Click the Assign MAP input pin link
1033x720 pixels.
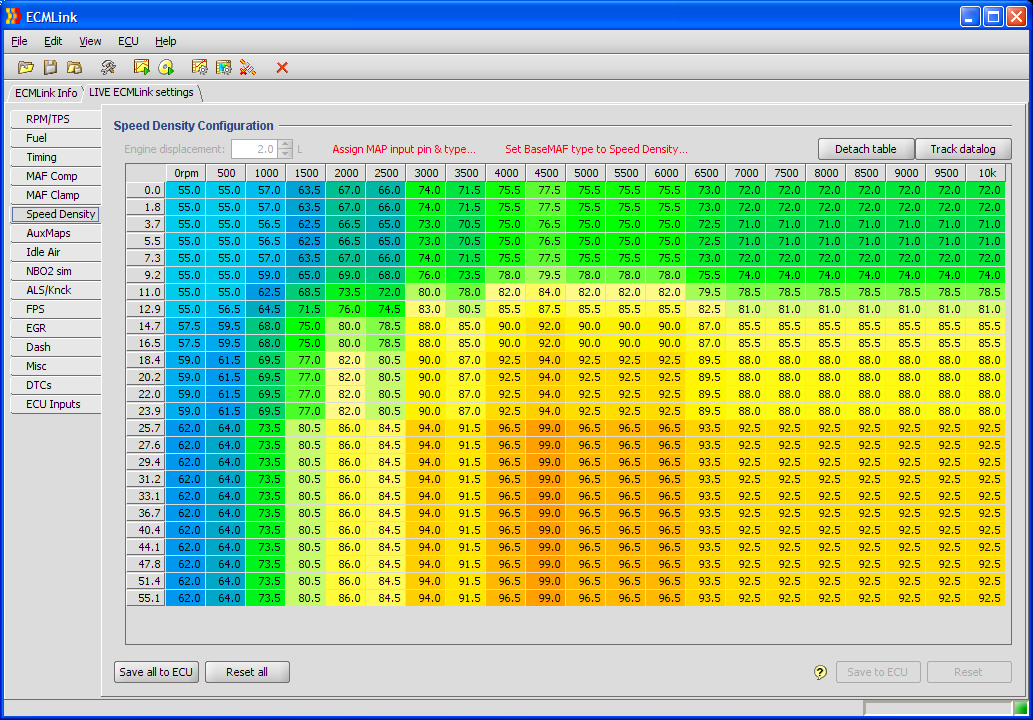[x=404, y=149]
